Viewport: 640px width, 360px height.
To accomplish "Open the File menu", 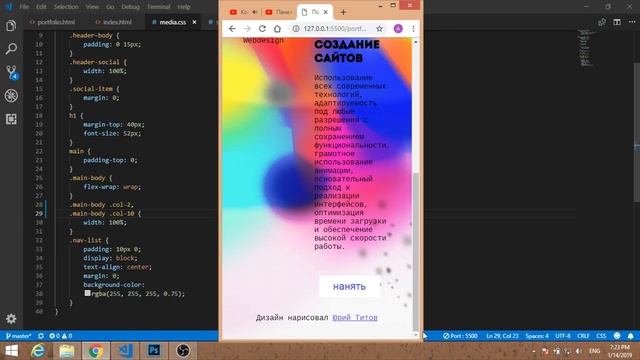I will pyautogui.click(x=24, y=7).
